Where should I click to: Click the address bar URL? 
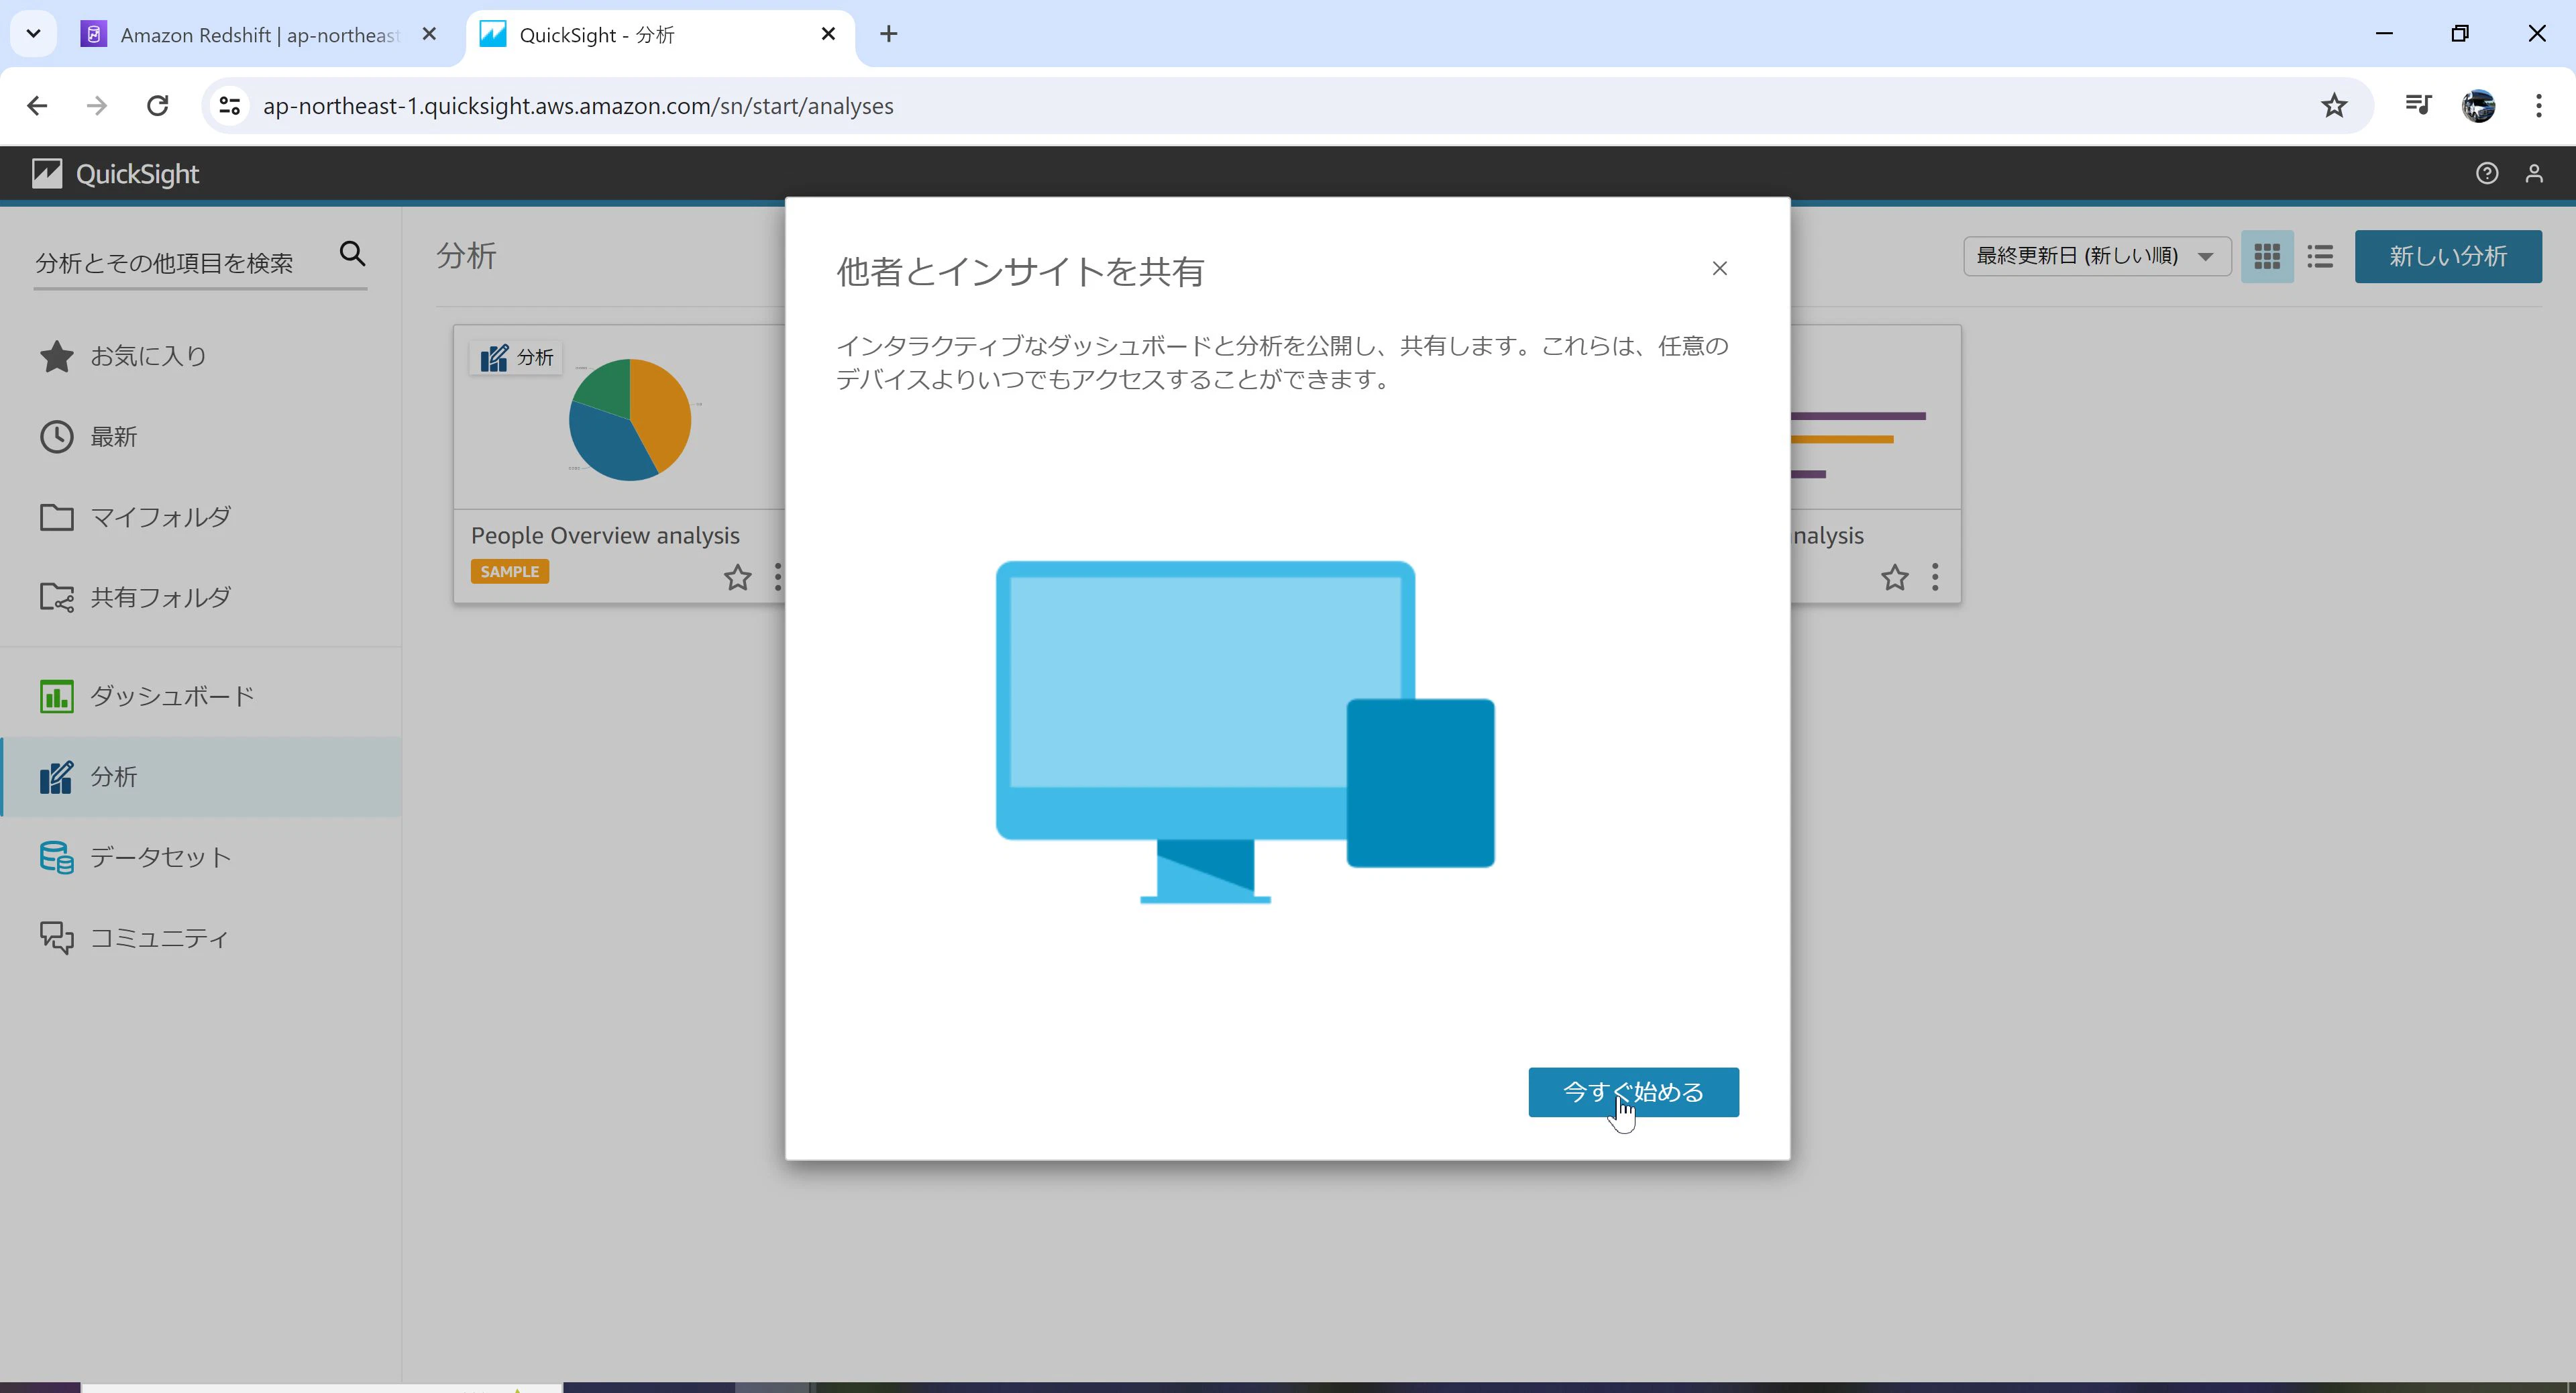click(578, 106)
